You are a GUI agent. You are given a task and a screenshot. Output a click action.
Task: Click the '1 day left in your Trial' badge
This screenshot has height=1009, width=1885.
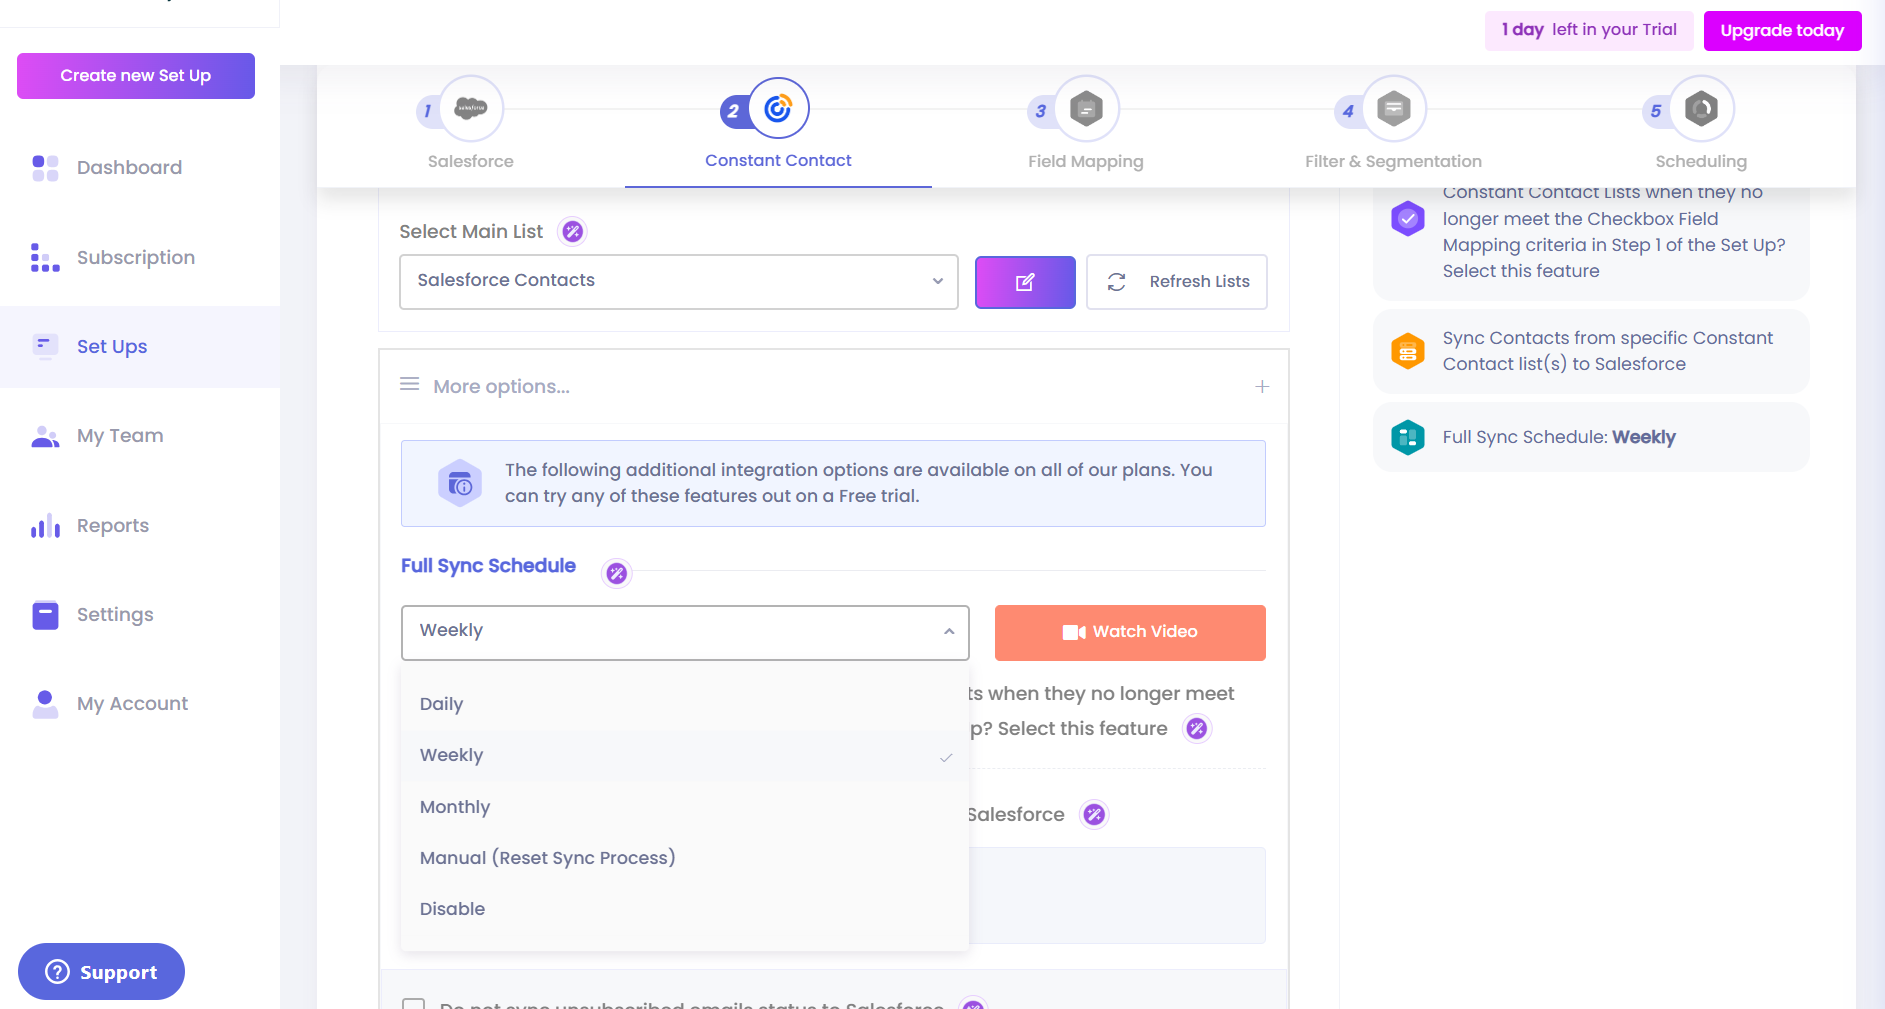point(1589,31)
